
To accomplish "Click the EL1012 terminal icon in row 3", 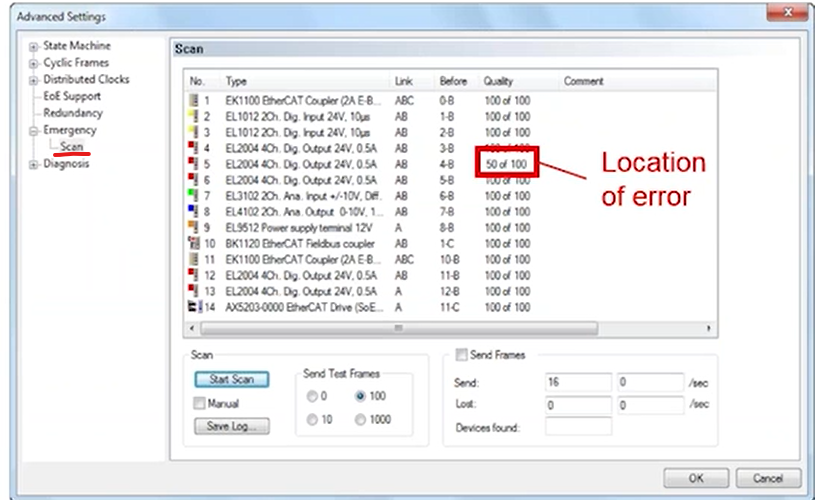I will tap(193, 132).
